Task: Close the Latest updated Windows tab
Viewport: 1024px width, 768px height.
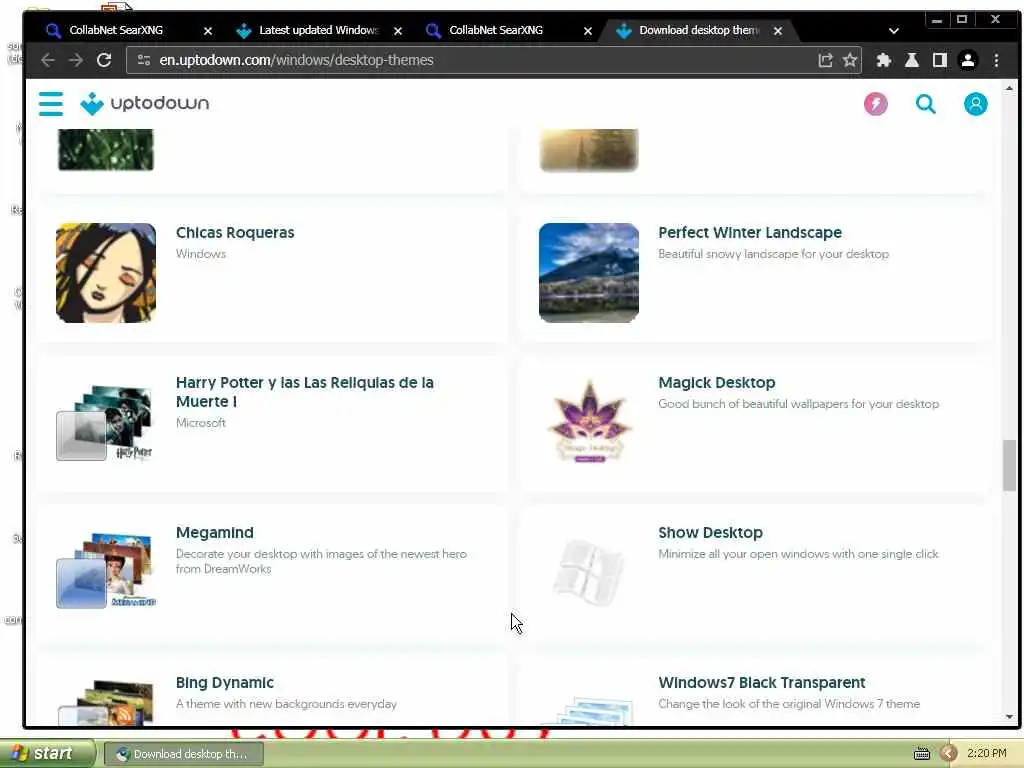Action: point(398,31)
